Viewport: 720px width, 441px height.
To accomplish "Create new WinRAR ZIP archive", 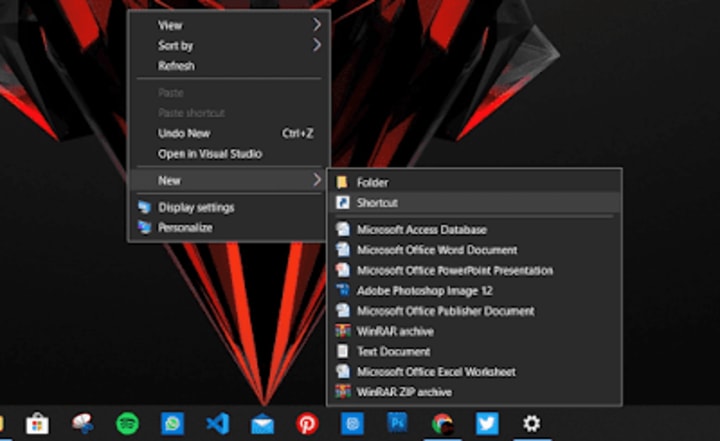I will coord(474,391).
